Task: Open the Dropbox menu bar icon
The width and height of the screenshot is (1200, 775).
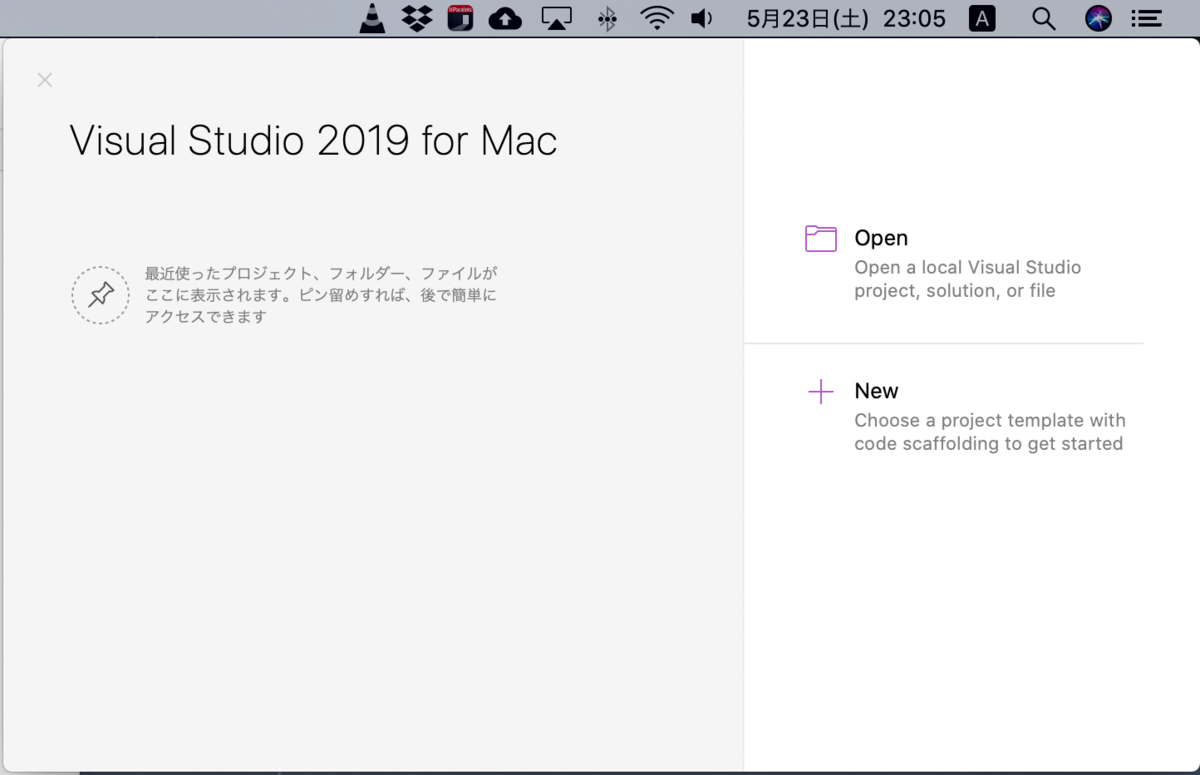Action: pos(416,18)
